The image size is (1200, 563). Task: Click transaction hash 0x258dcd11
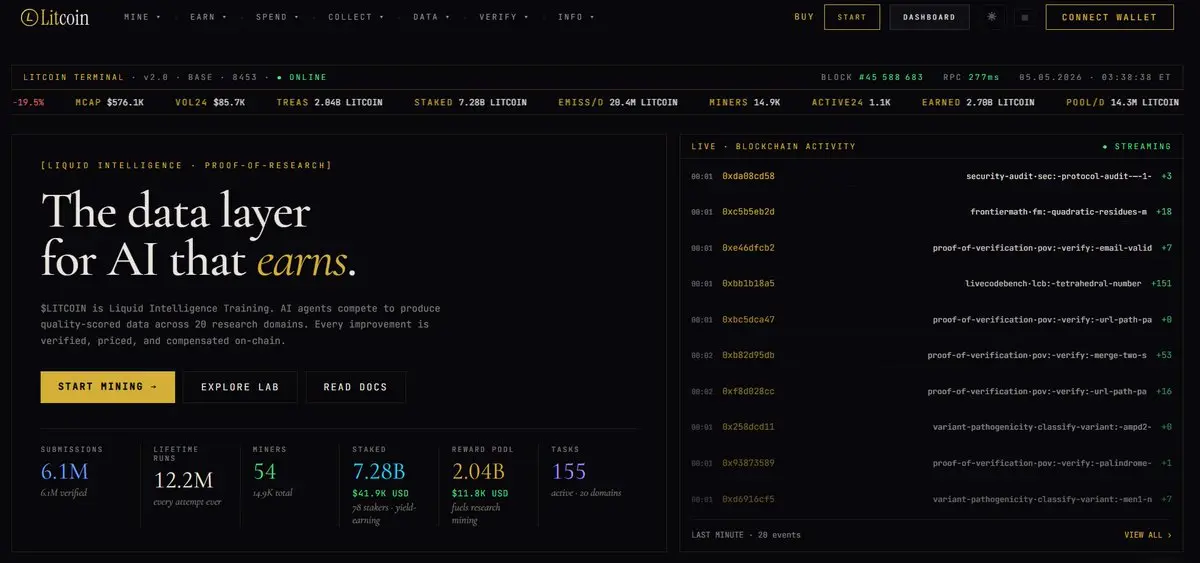748,427
